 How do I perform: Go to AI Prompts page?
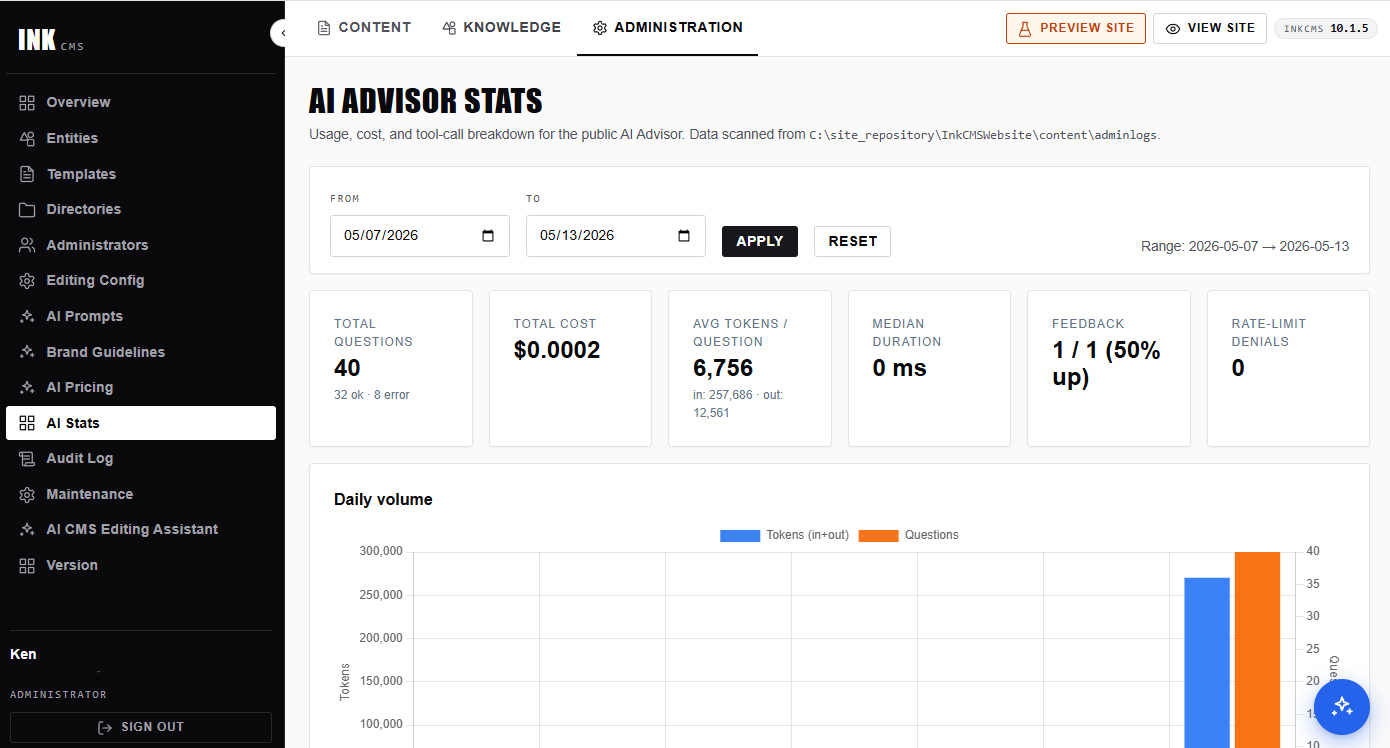[141, 316]
